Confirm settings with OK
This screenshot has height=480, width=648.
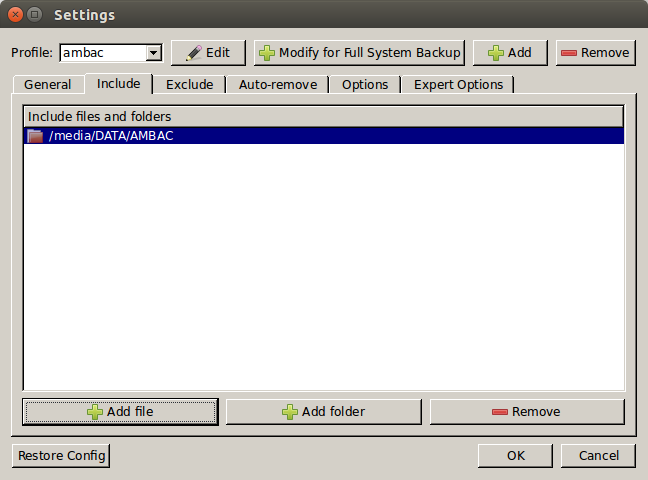pos(515,456)
